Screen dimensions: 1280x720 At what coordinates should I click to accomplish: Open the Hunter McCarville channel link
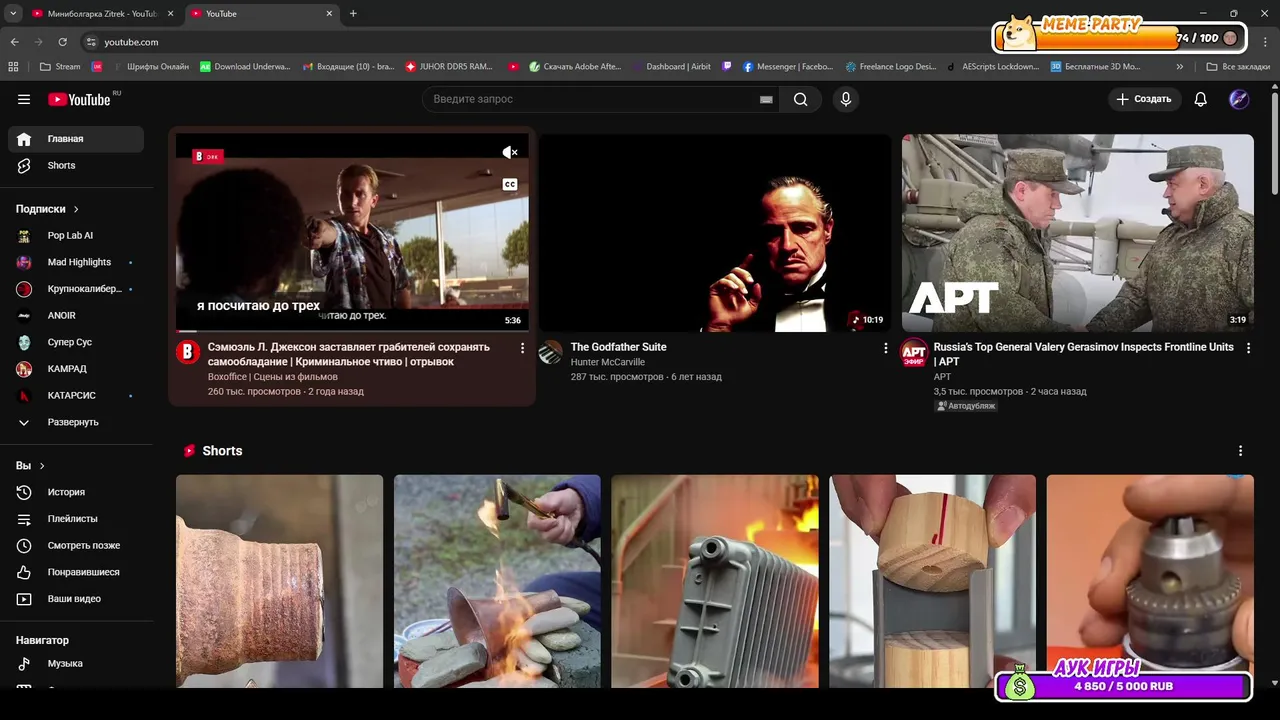(608, 362)
